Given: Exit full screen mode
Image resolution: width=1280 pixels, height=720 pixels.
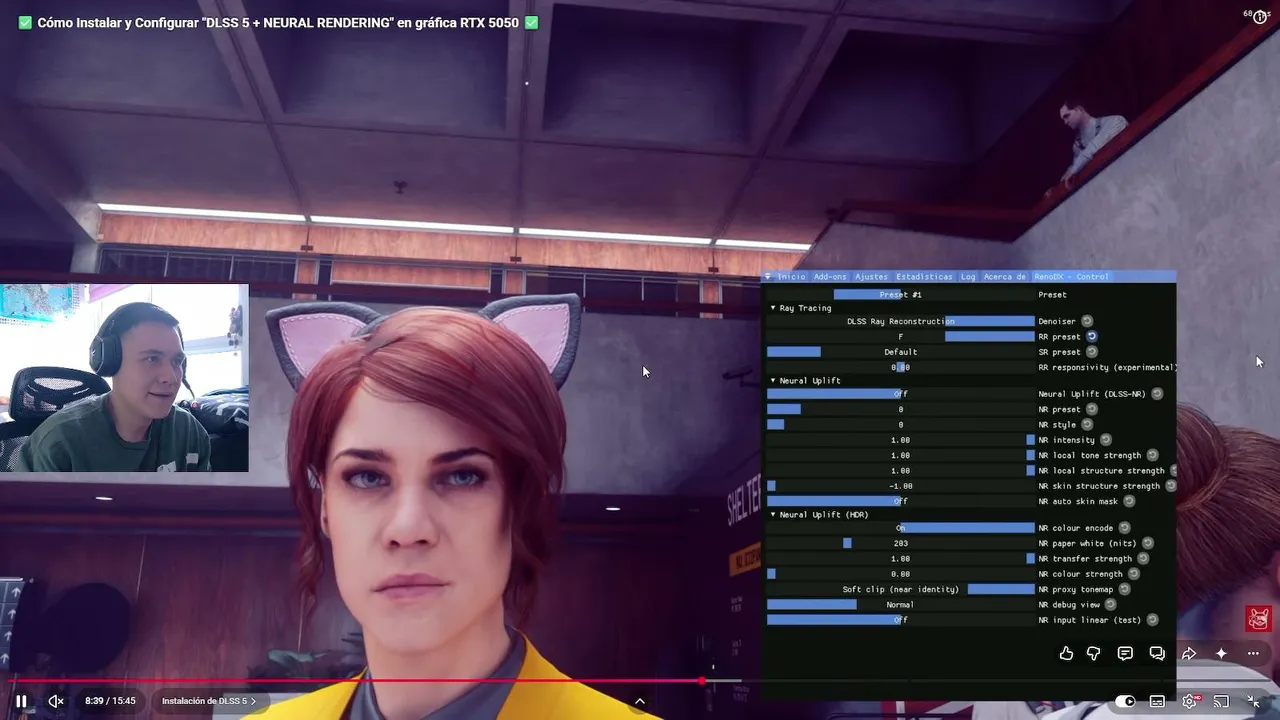Looking at the screenshot, I should (1253, 701).
